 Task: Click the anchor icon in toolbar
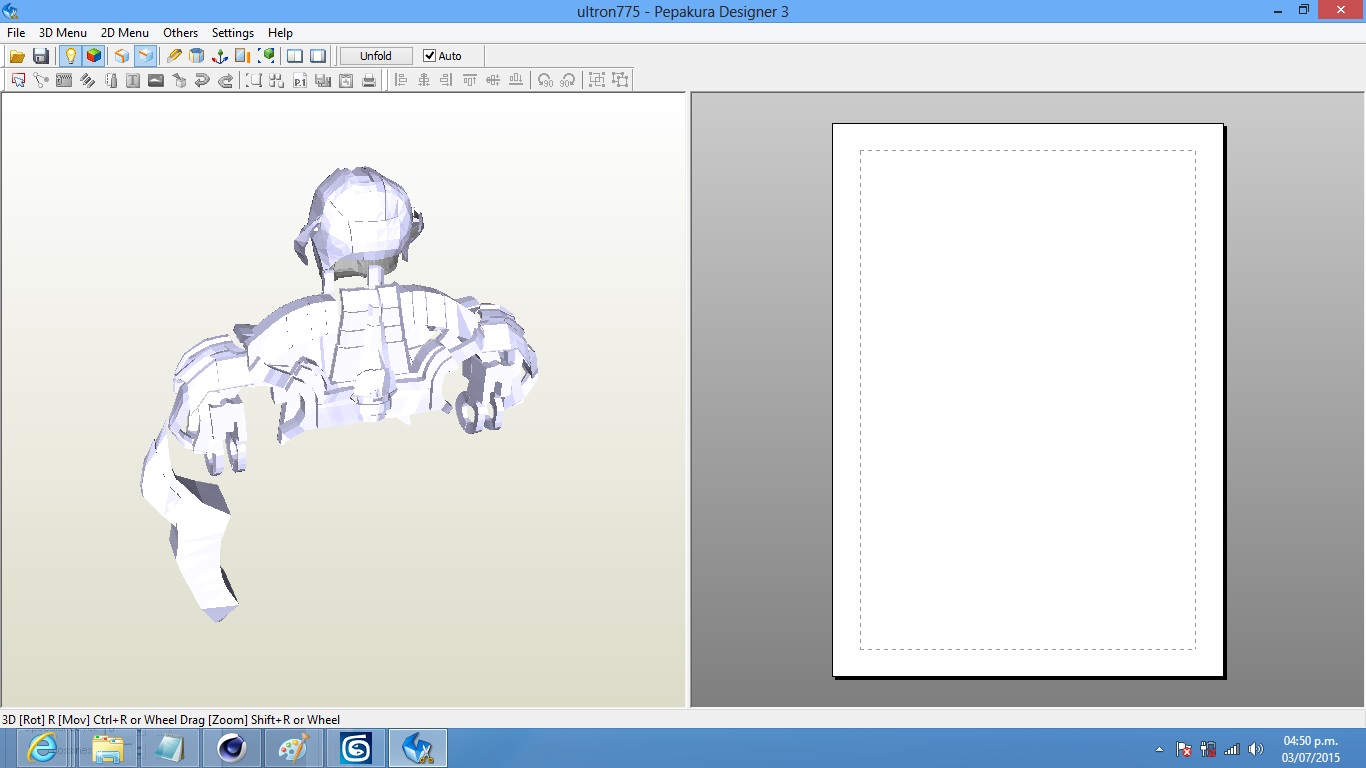[x=220, y=56]
